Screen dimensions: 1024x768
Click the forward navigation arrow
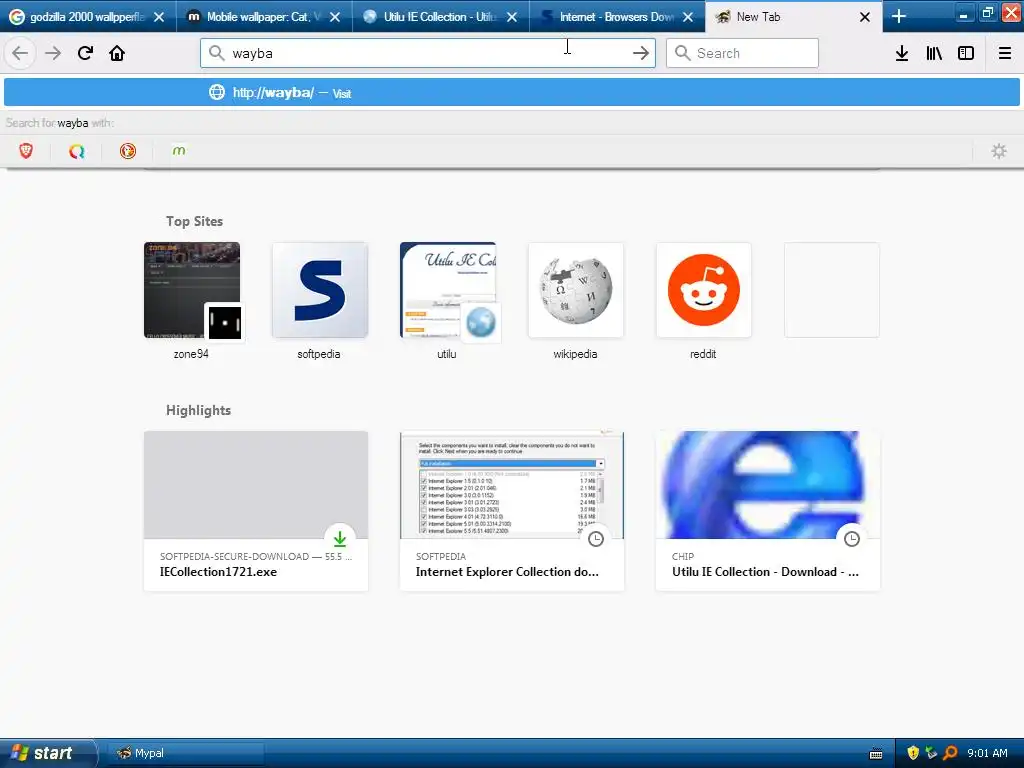[x=53, y=53]
